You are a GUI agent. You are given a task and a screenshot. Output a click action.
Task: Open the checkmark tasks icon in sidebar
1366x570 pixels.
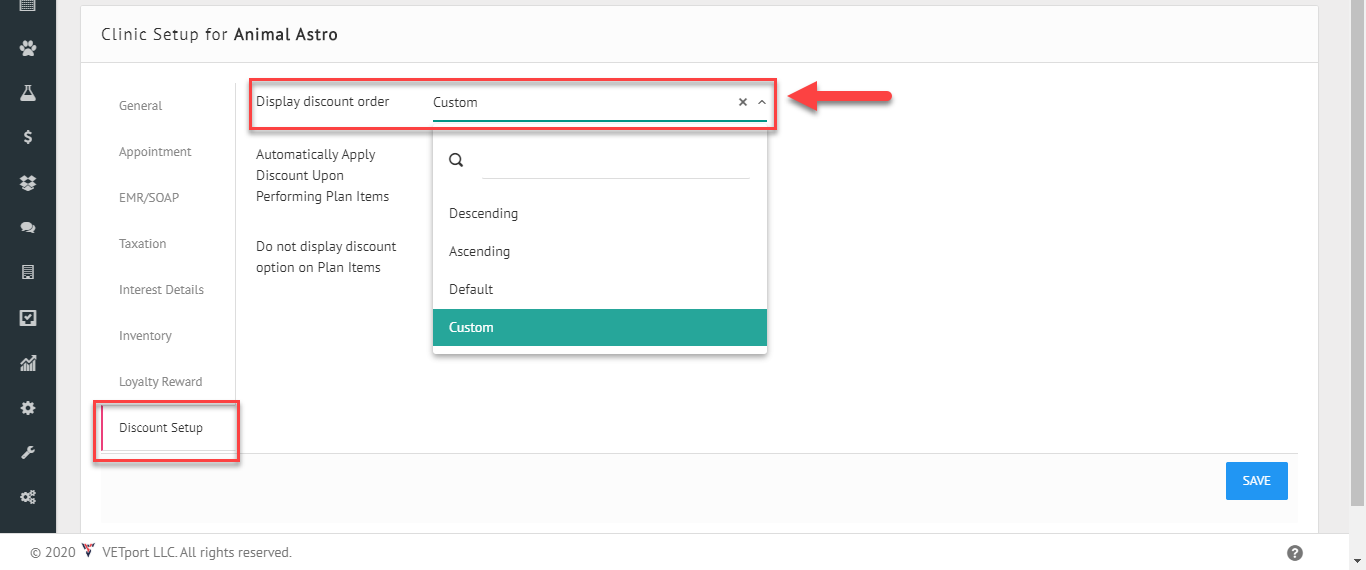[x=28, y=318]
